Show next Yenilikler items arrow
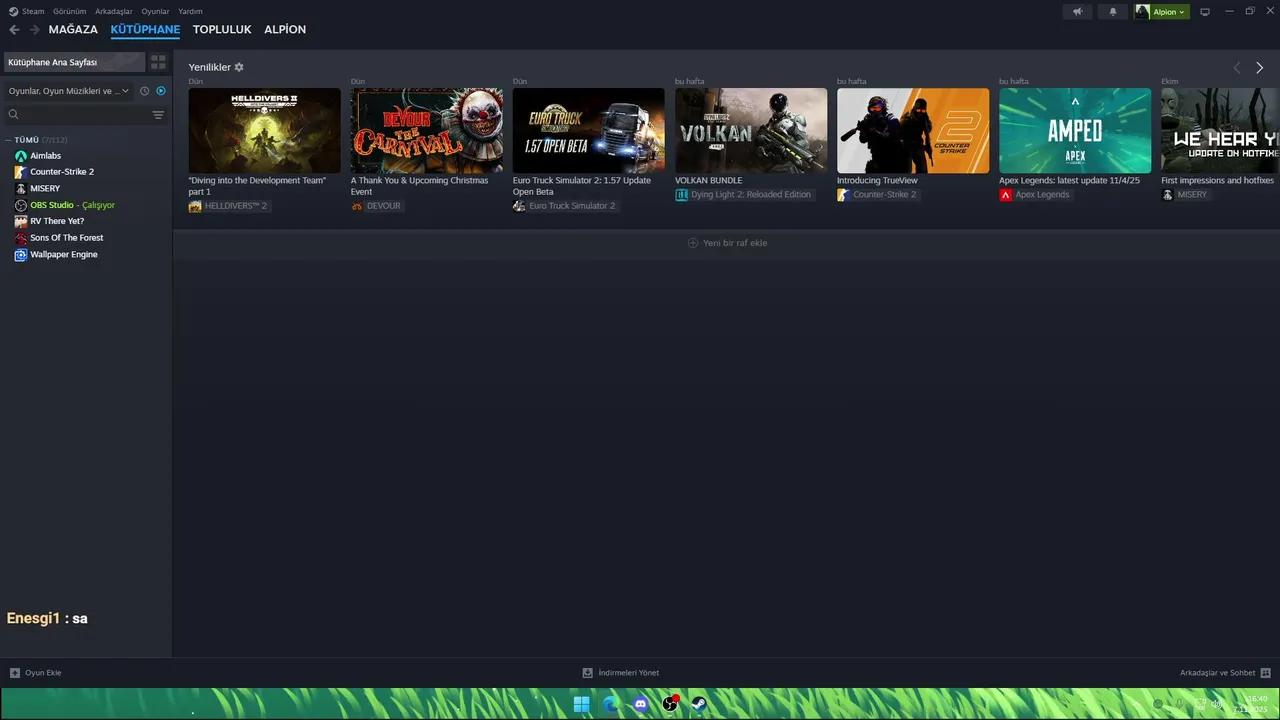1280x720 pixels. (1259, 68)
